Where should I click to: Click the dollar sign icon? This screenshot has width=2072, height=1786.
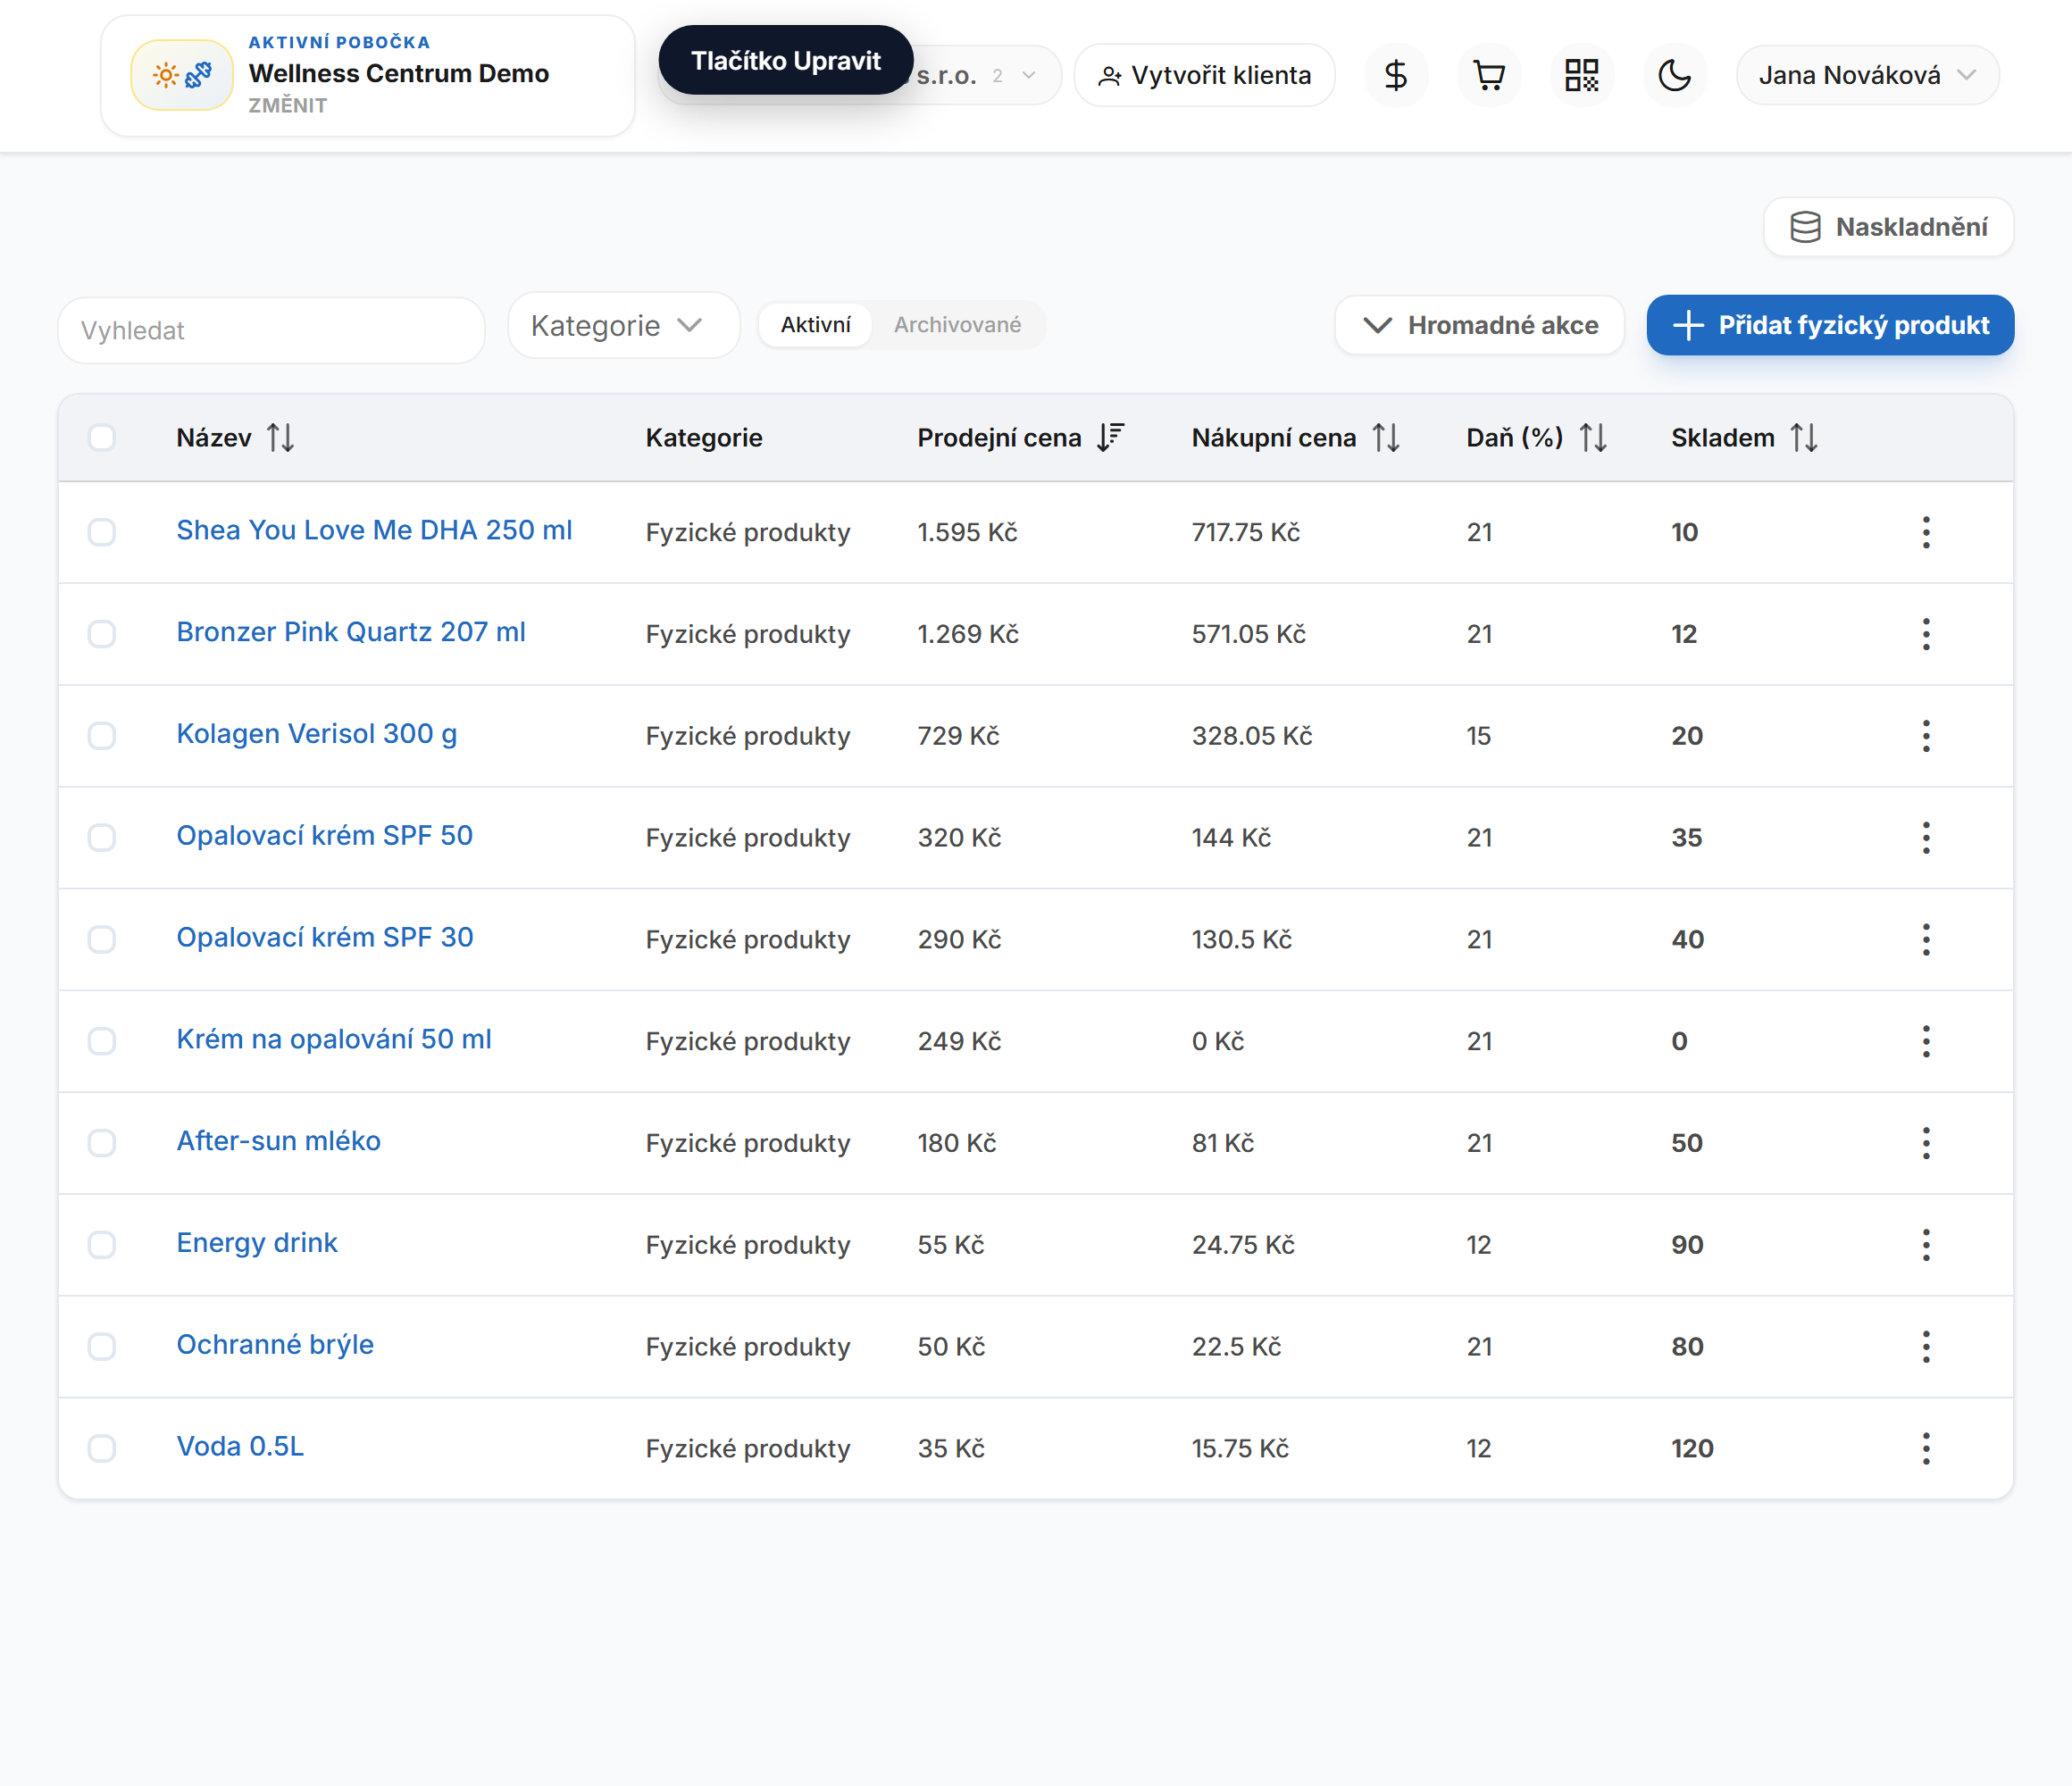[1395, 75]
